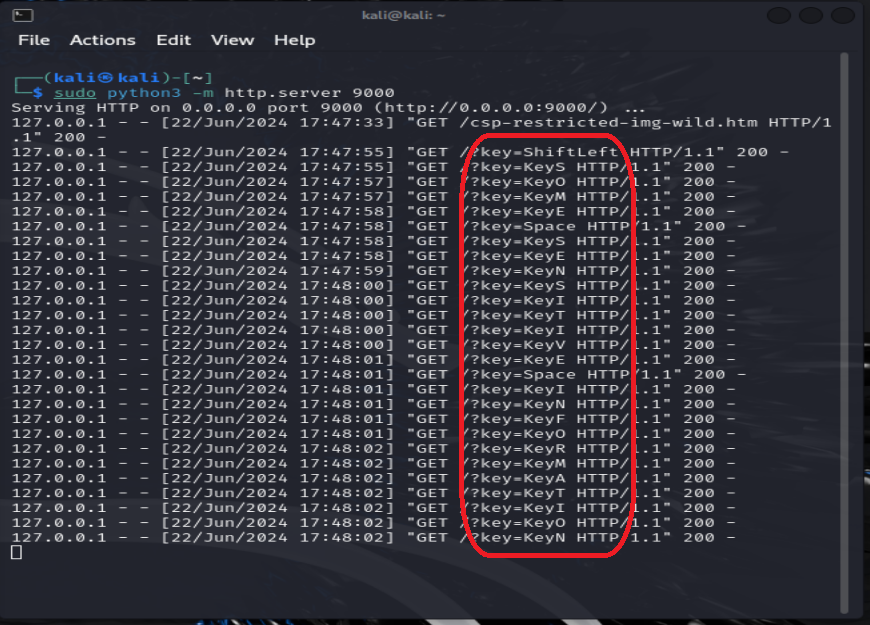Screen dimensions: 870x625
Task: Open the Edit menu
Action: coord(173,40)
